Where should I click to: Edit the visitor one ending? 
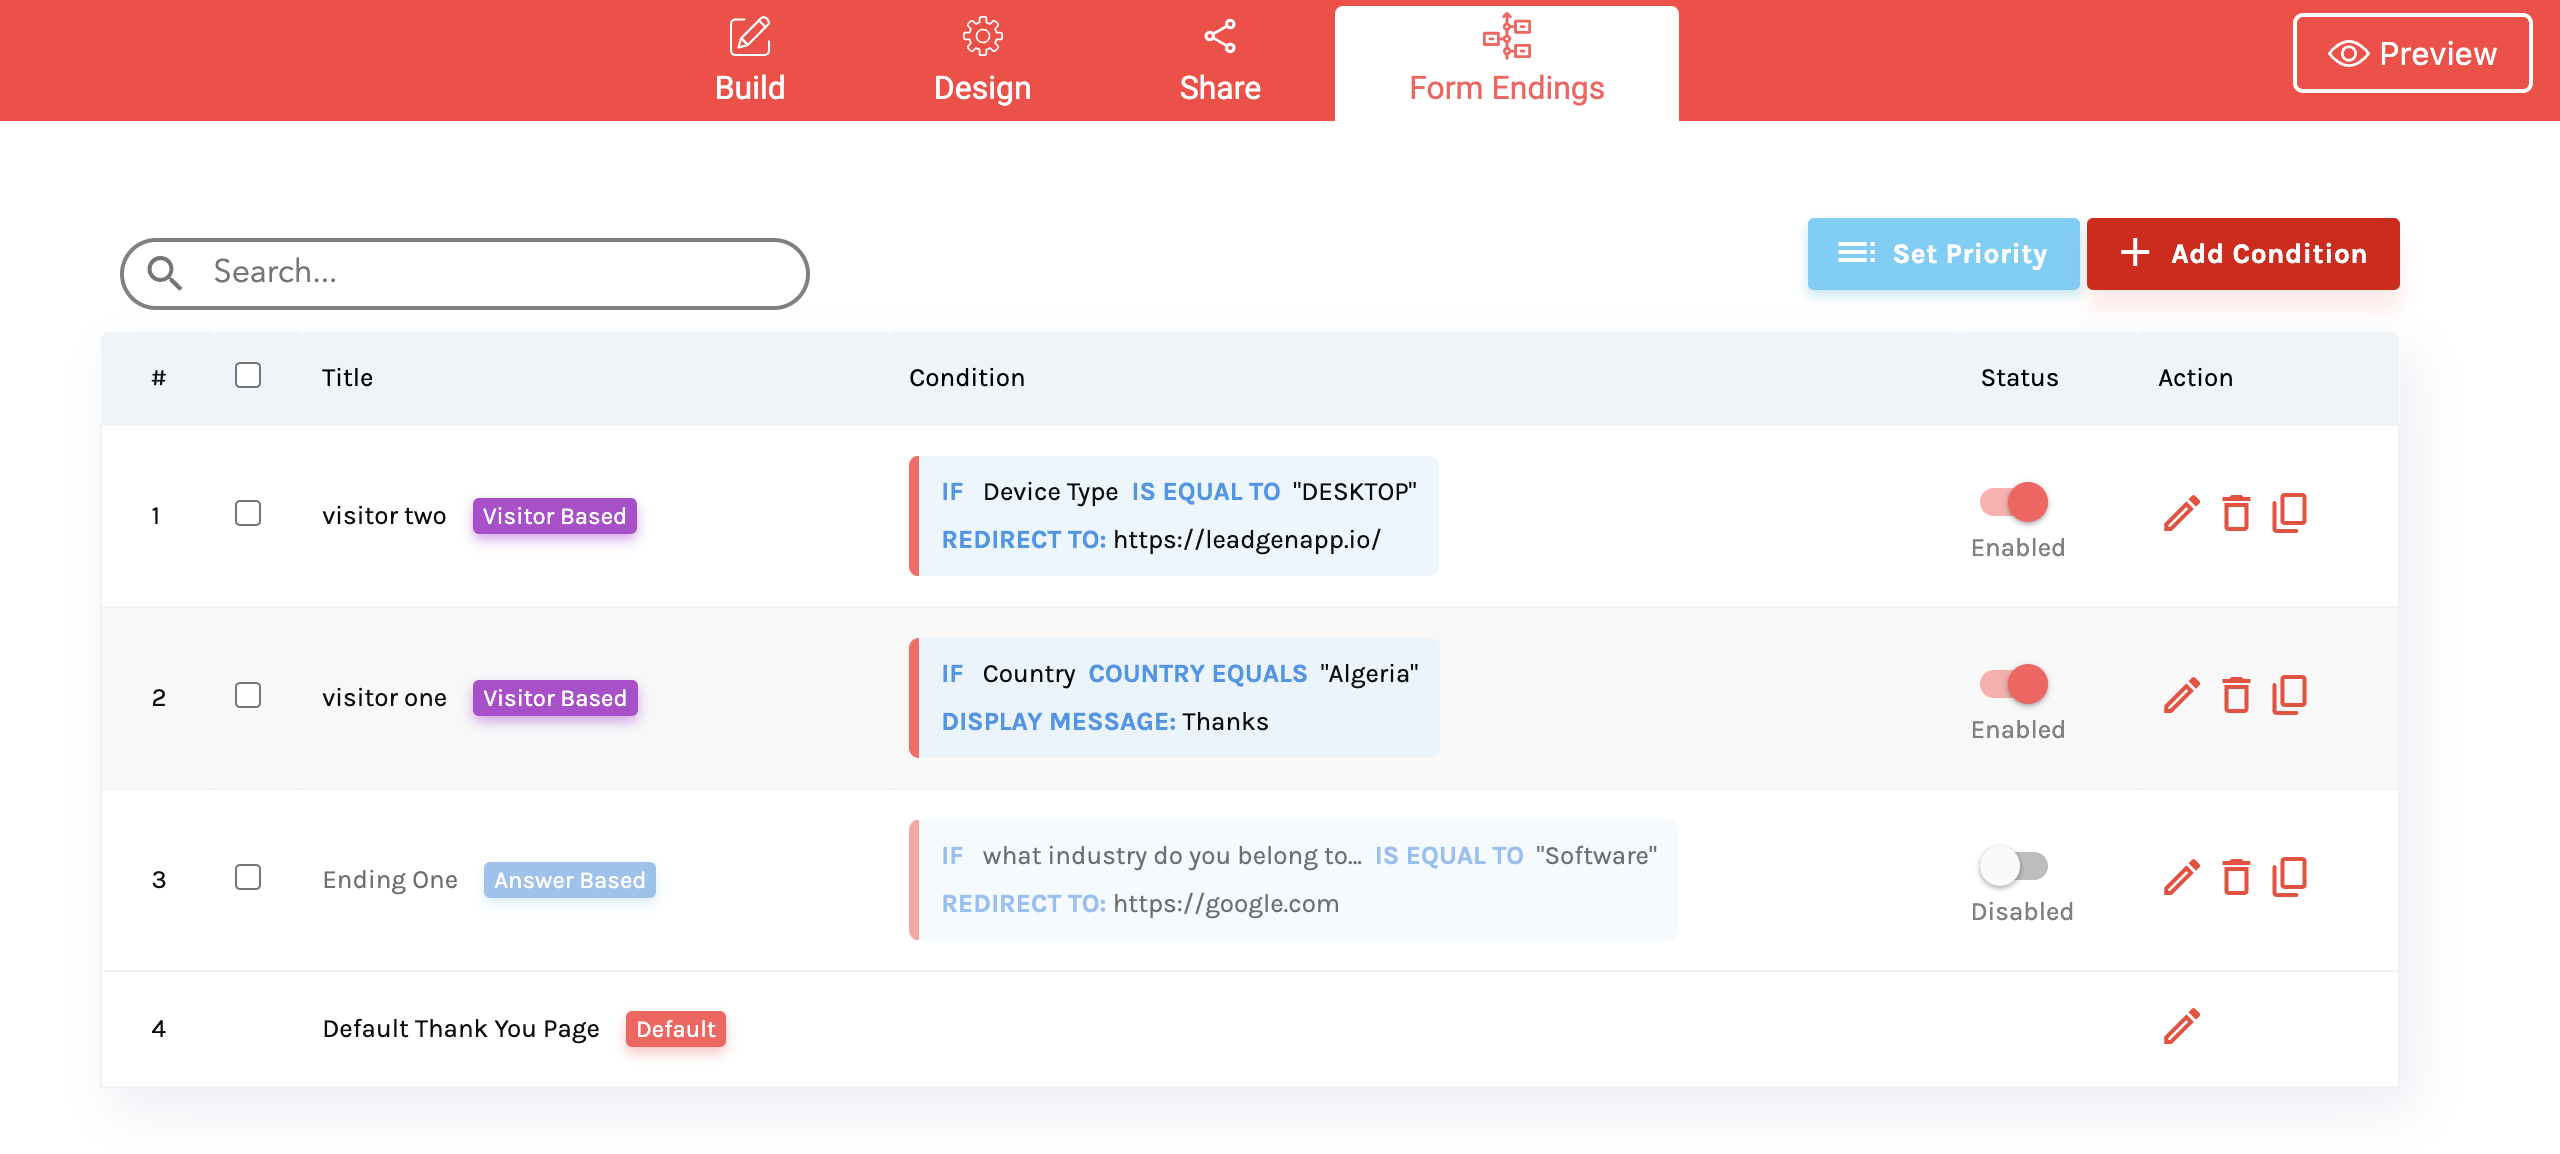click(x=2181, y=696)
